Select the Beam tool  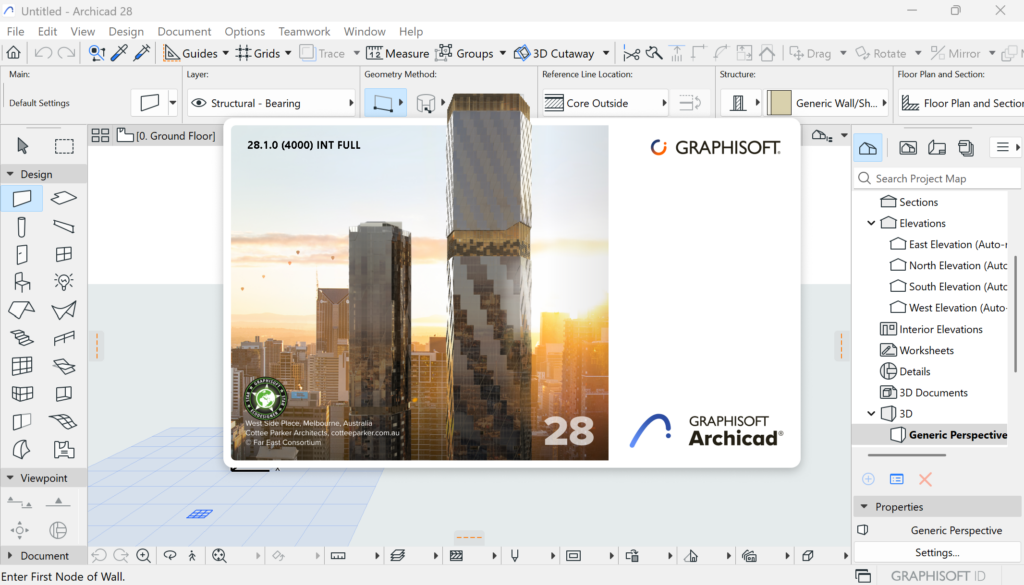[x=63, y=227]
